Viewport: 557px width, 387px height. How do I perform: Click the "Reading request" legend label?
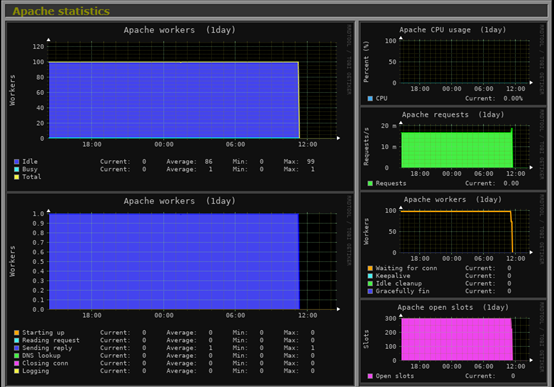[x=51, y=340]
